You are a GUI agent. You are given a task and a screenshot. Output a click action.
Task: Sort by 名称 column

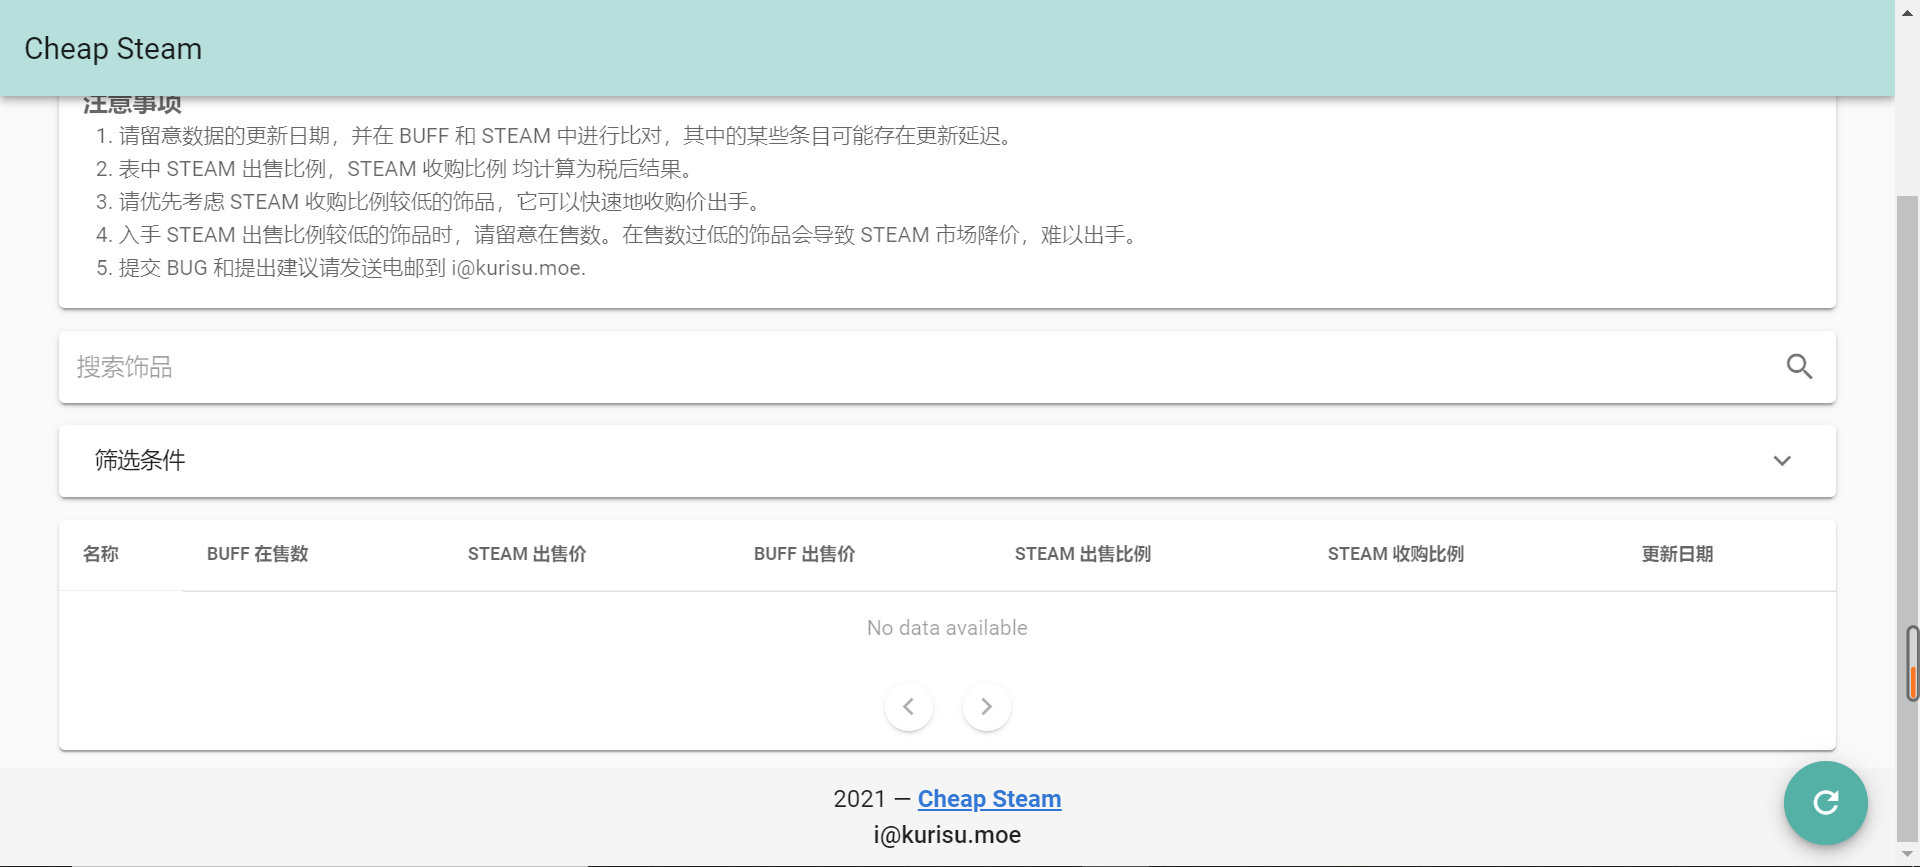point(101,554)
